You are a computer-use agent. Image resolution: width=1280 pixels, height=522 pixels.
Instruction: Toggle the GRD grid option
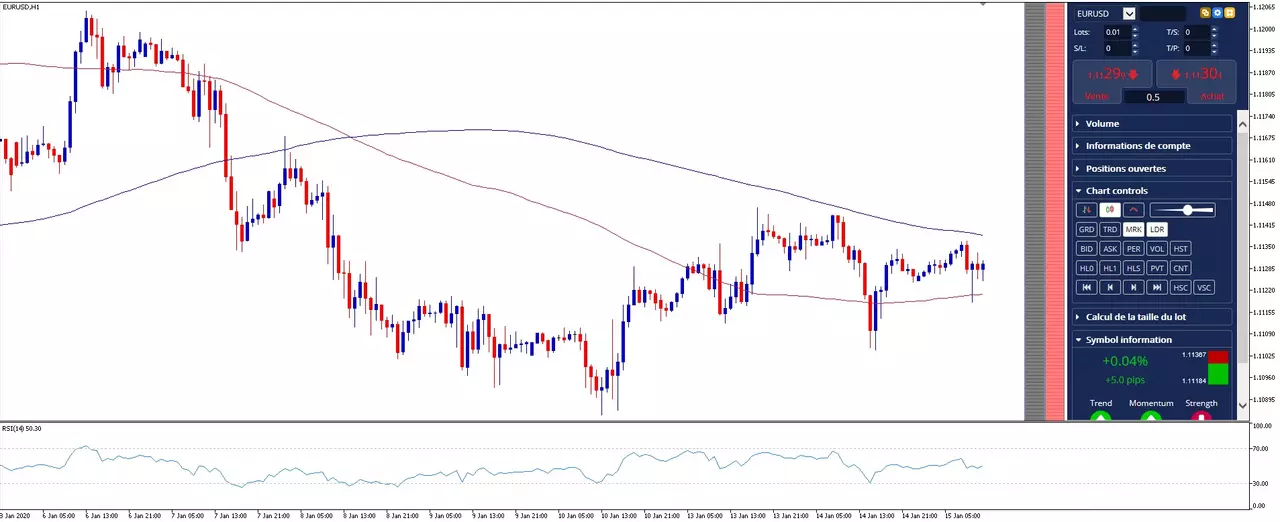(1086, 229)
